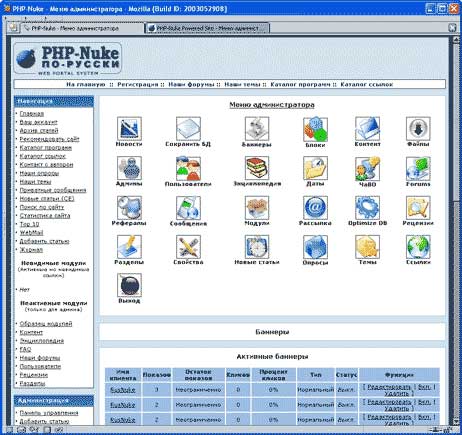Open the Панель управления link

point(49,413)
